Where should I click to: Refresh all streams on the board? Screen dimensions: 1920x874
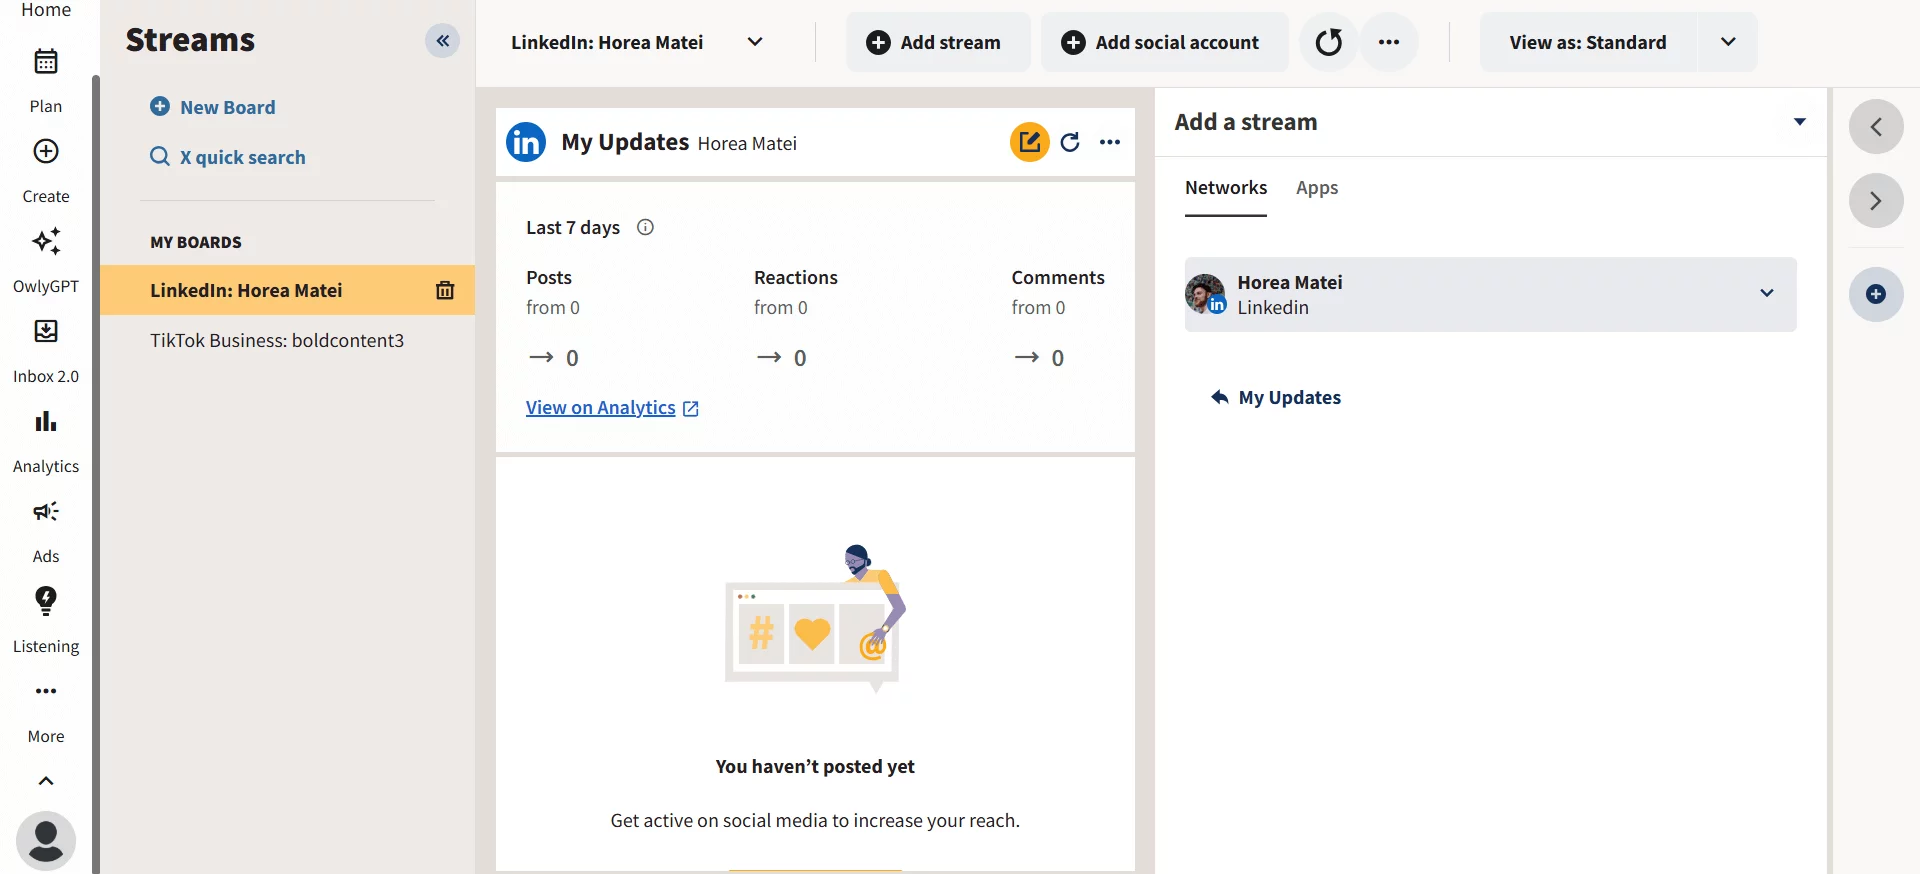coord(1329,42)
